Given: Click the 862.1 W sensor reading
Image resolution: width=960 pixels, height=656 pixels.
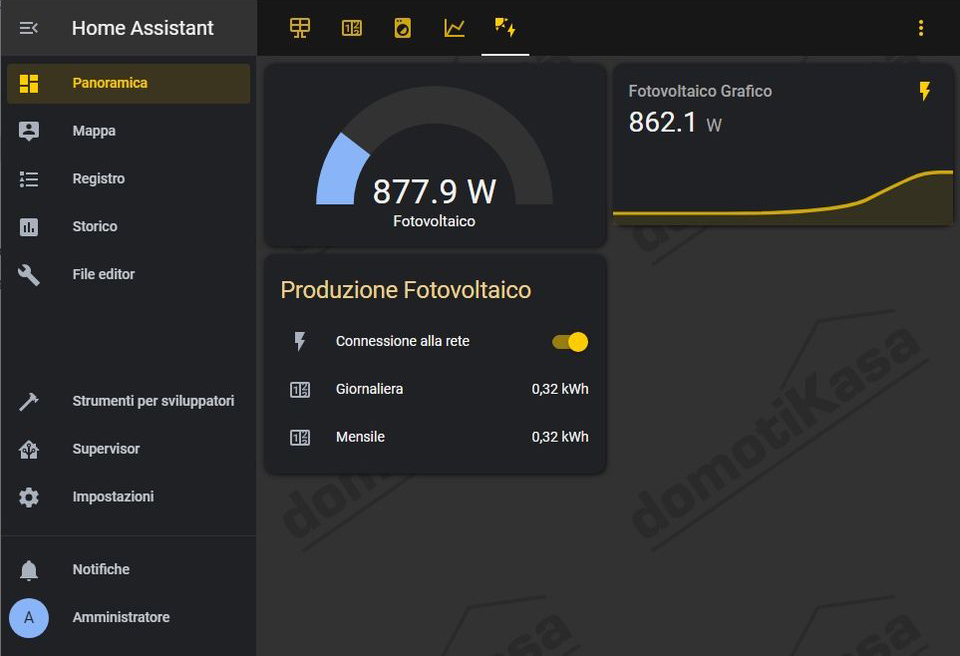Looking at the screenshot, I should (675, 123).
